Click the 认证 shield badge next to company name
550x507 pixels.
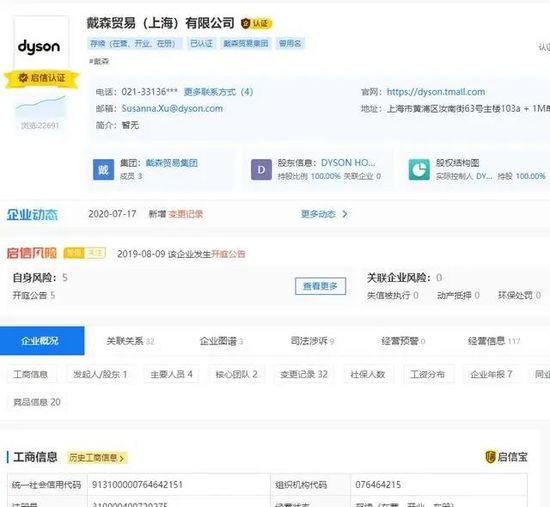[x=257, y=24]
